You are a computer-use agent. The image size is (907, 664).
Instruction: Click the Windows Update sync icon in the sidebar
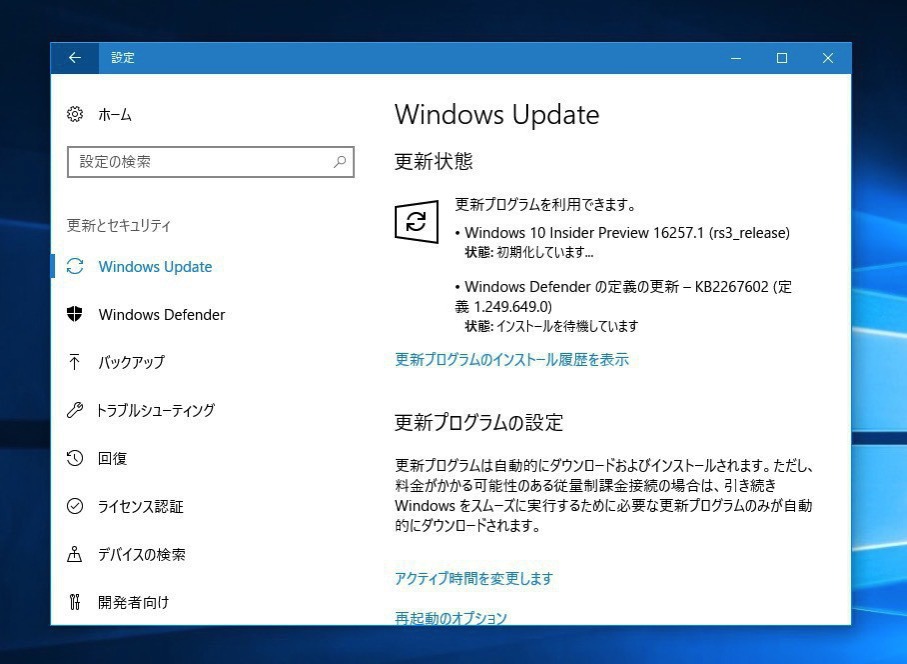click(x=75, y=267)
